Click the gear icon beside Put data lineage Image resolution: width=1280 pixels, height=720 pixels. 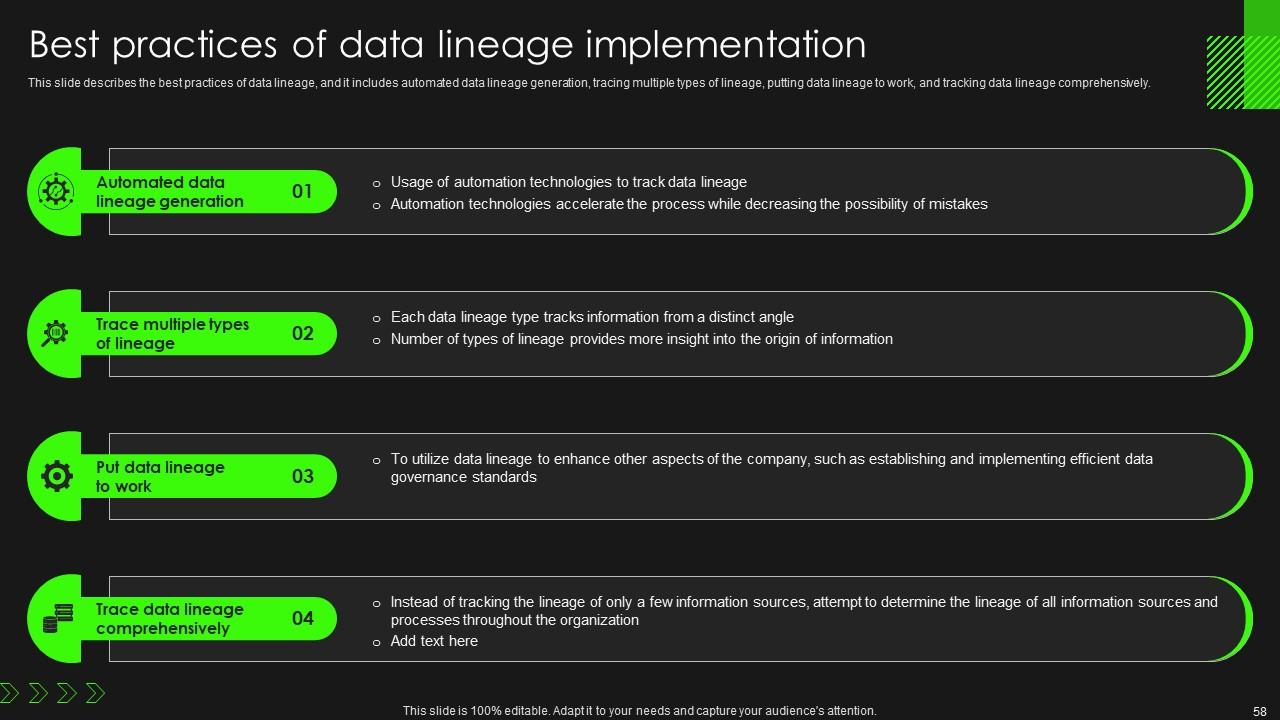click(56, 476)
